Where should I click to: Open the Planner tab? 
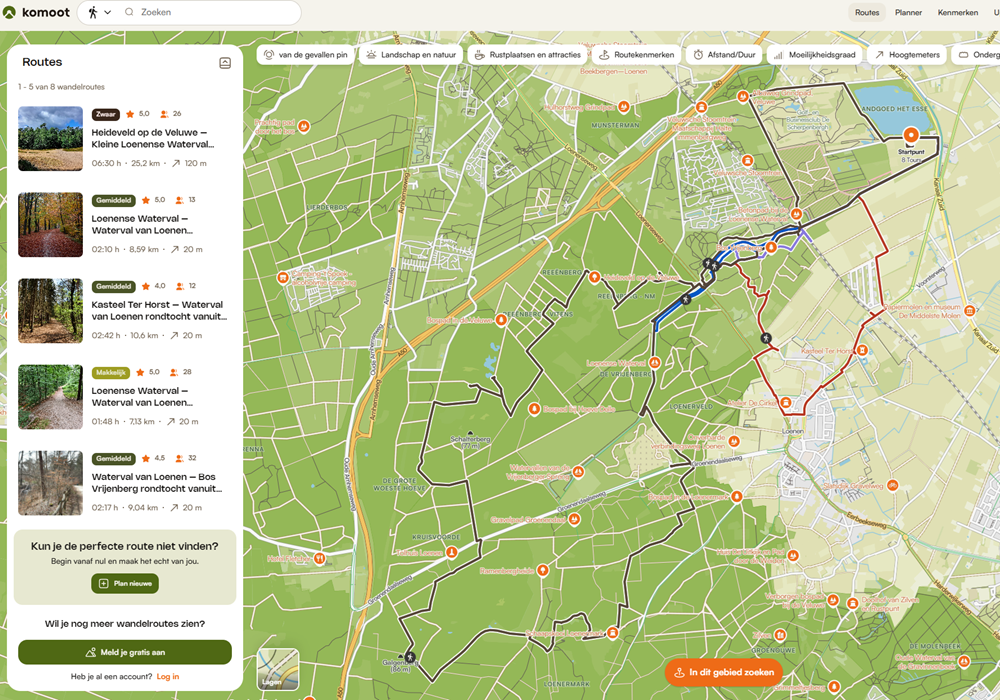click(908, 13)
